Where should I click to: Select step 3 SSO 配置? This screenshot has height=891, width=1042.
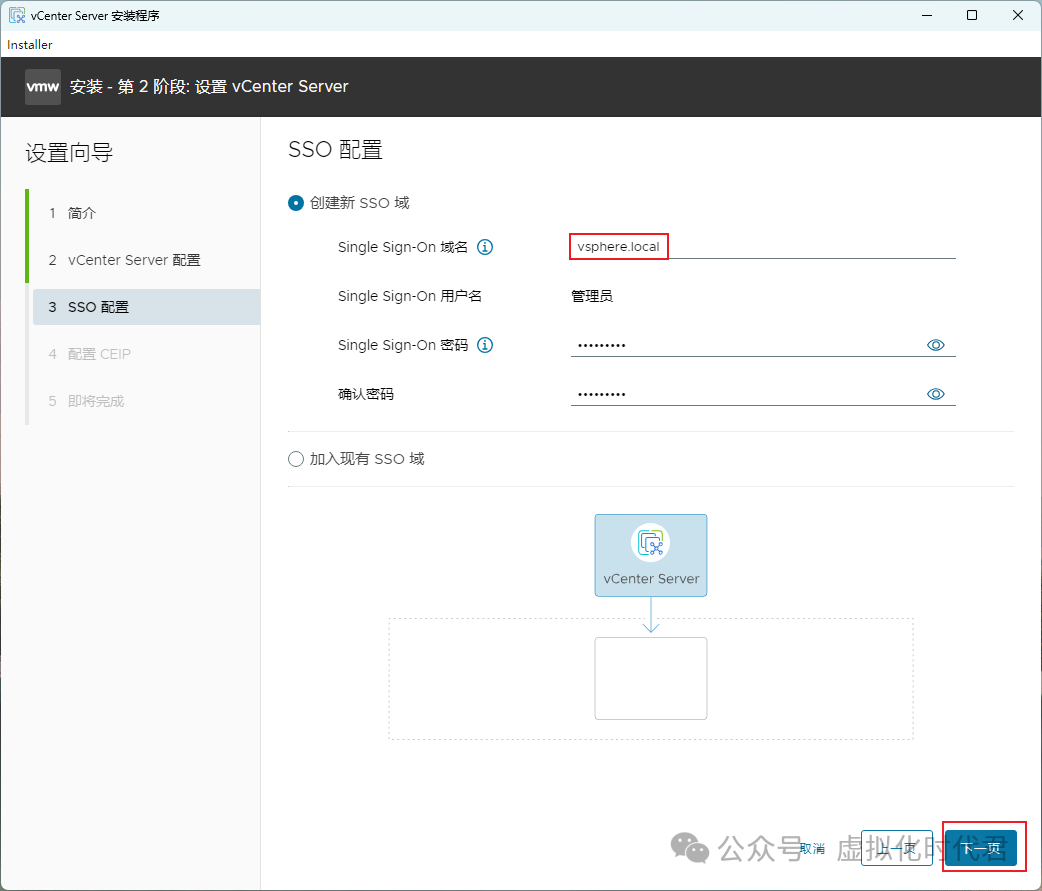pos(146,307)
